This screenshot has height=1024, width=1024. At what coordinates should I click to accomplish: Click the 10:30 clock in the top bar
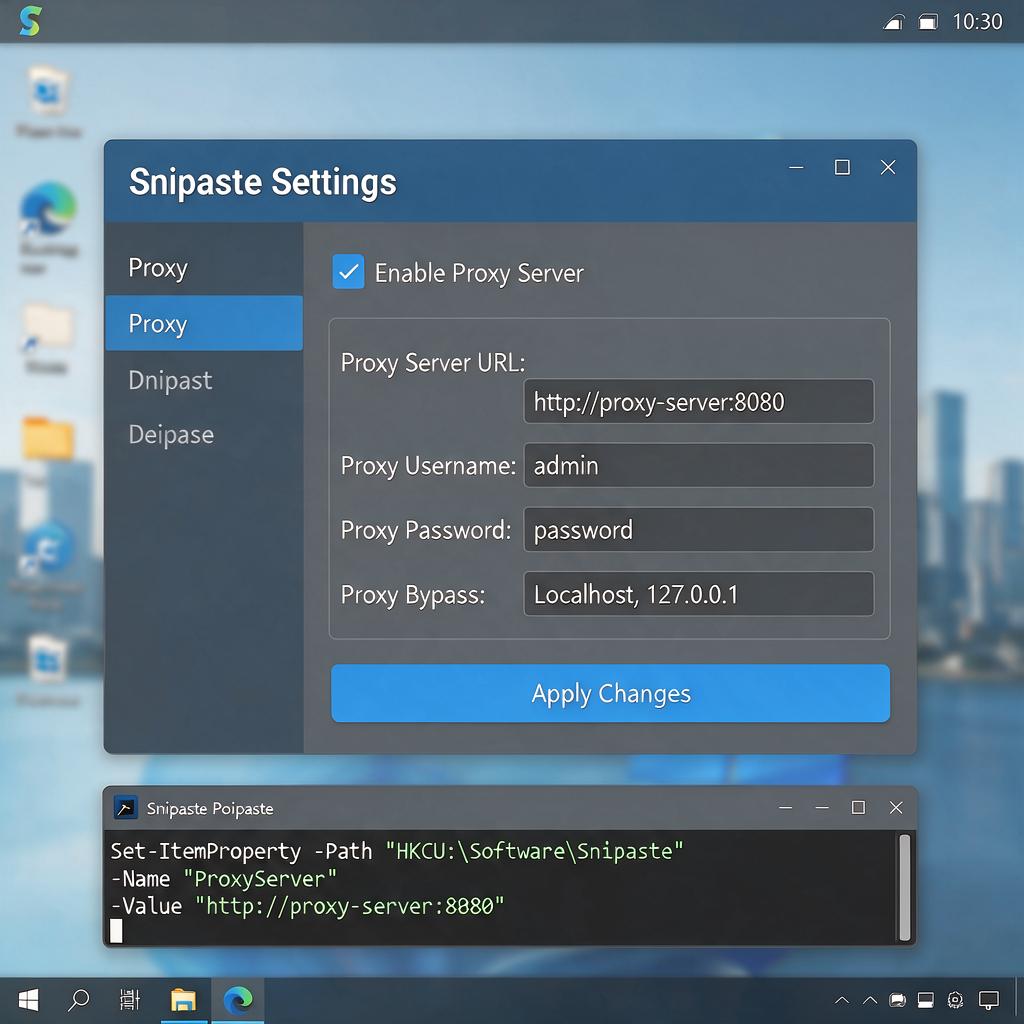pos(977,22)
